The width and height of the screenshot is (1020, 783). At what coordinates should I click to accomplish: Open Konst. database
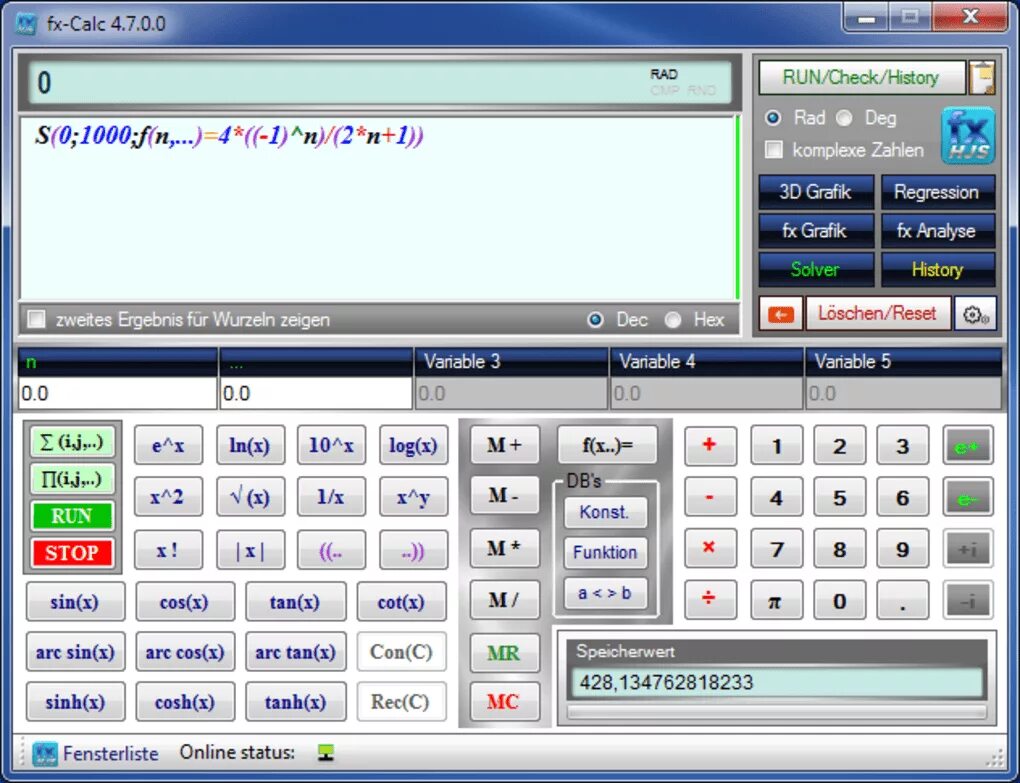coord(605,512)
